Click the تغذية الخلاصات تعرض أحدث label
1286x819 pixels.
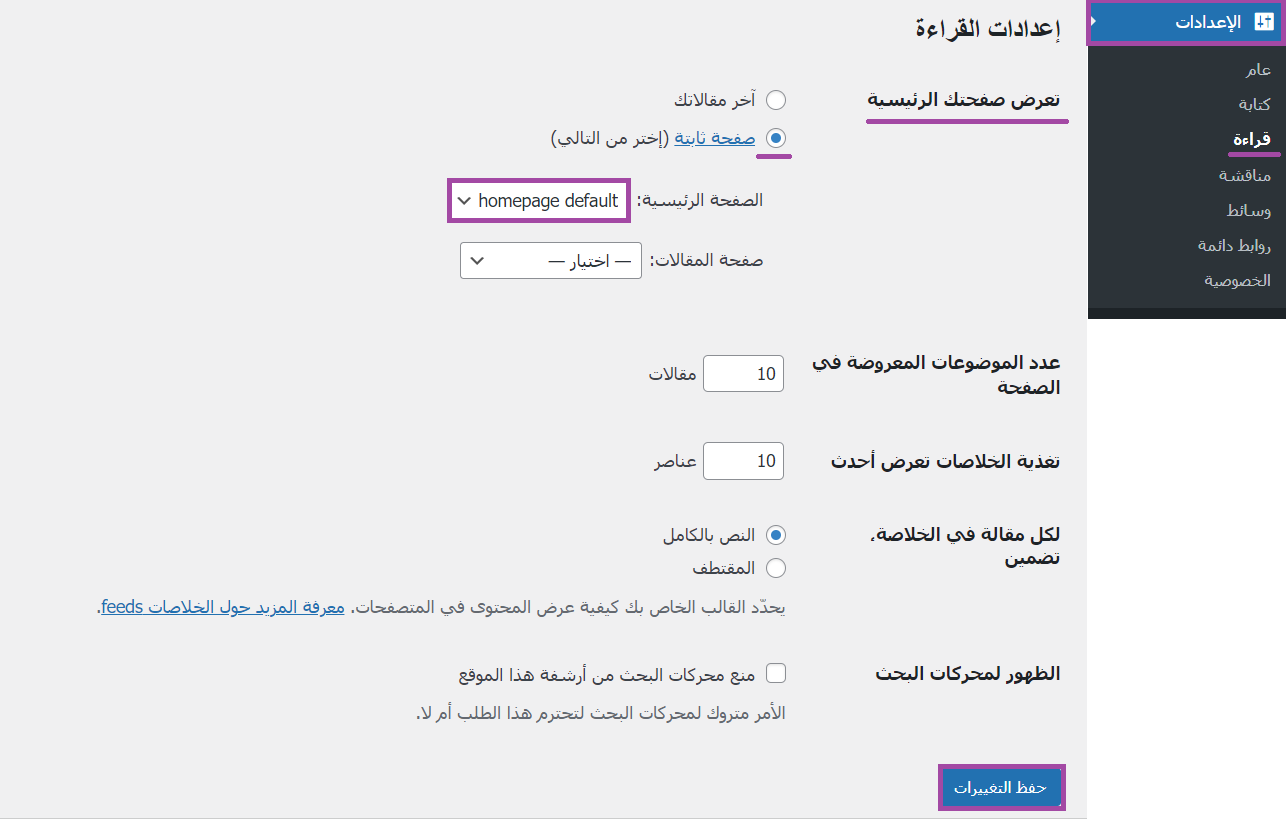click(946, 461)
